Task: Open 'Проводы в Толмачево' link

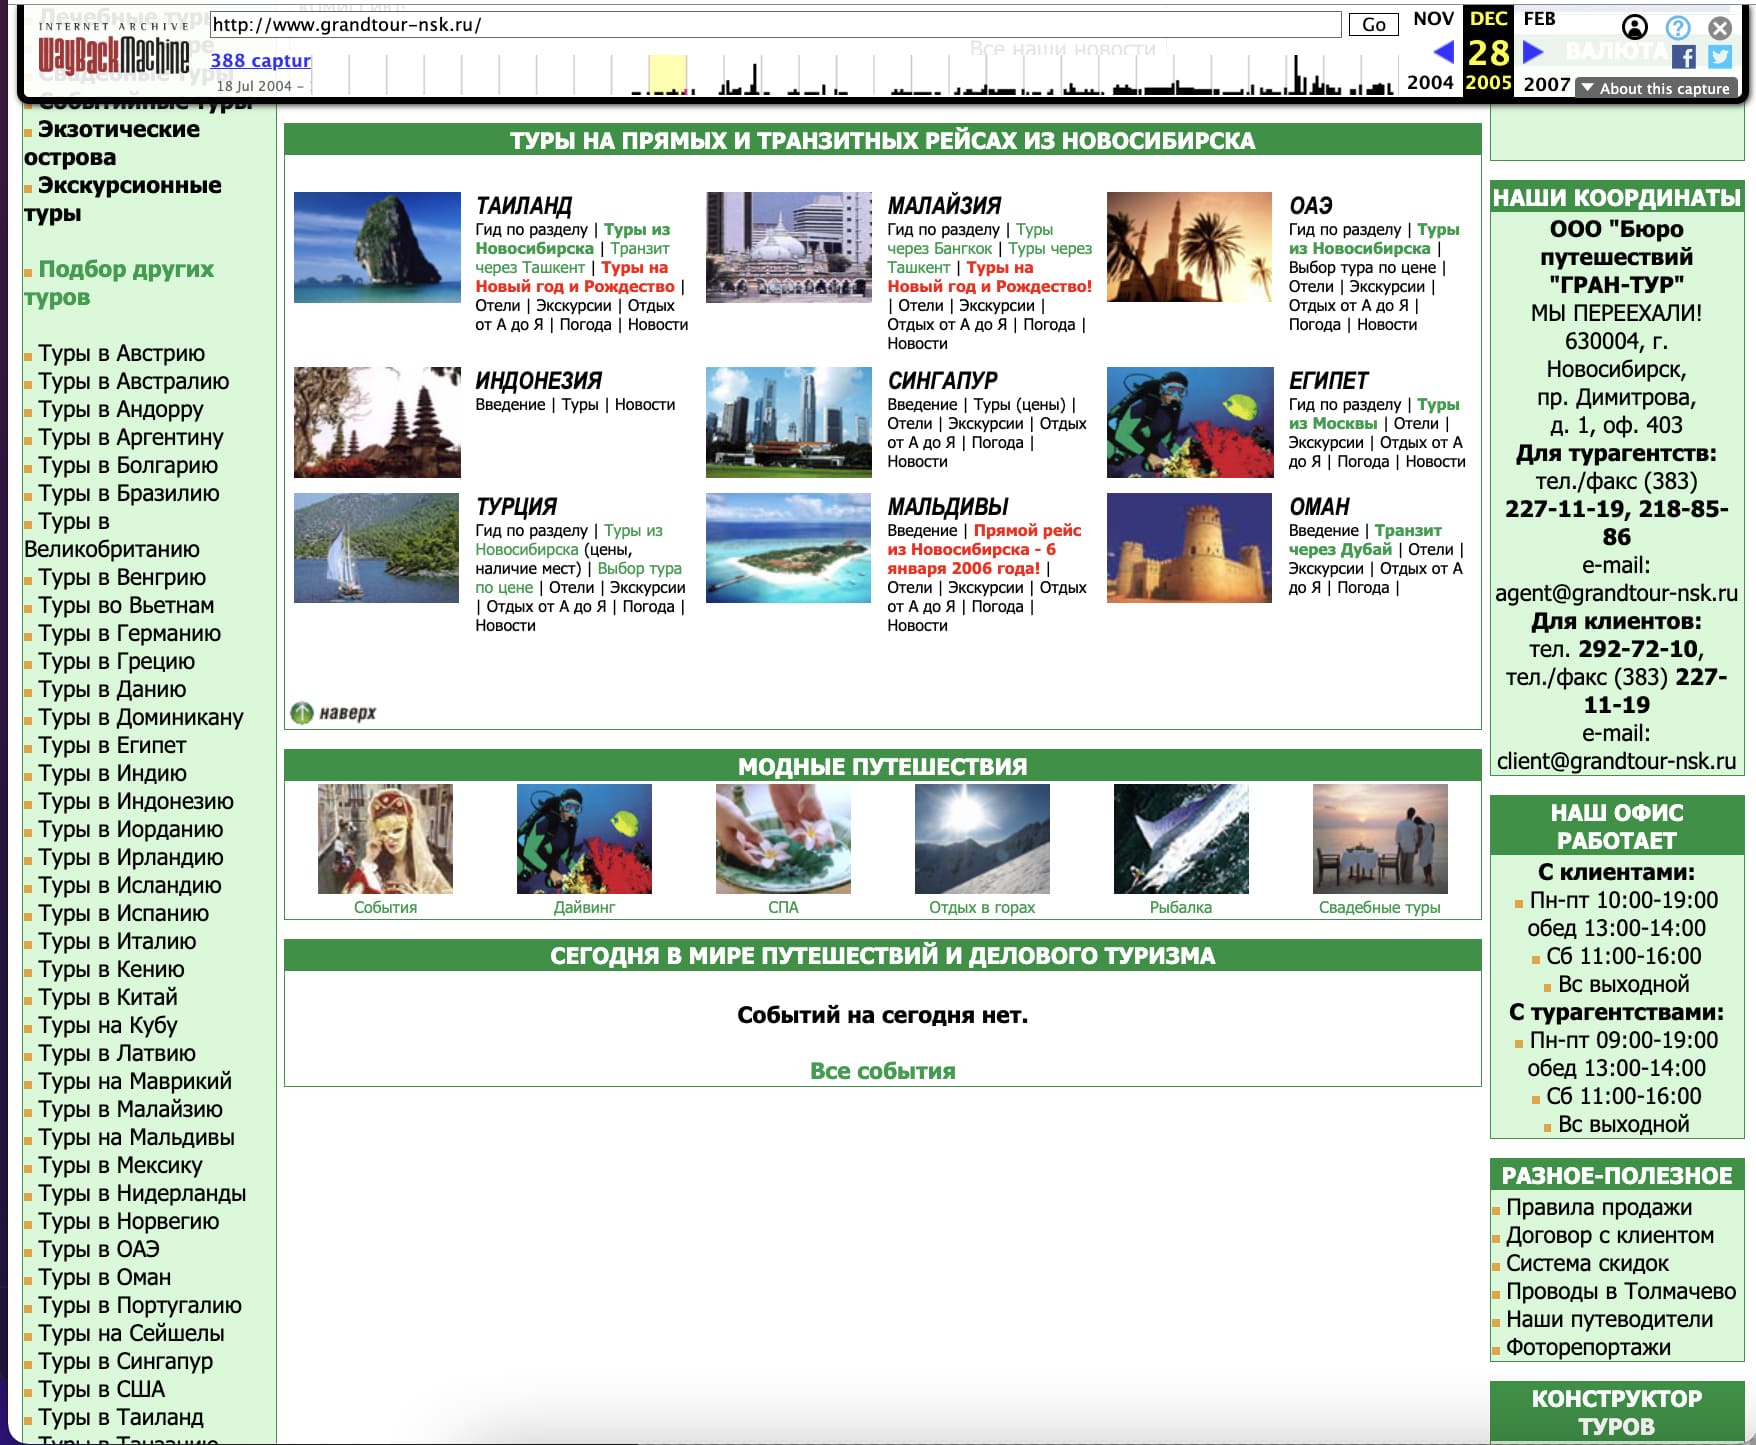Action: [1620, 1291]
